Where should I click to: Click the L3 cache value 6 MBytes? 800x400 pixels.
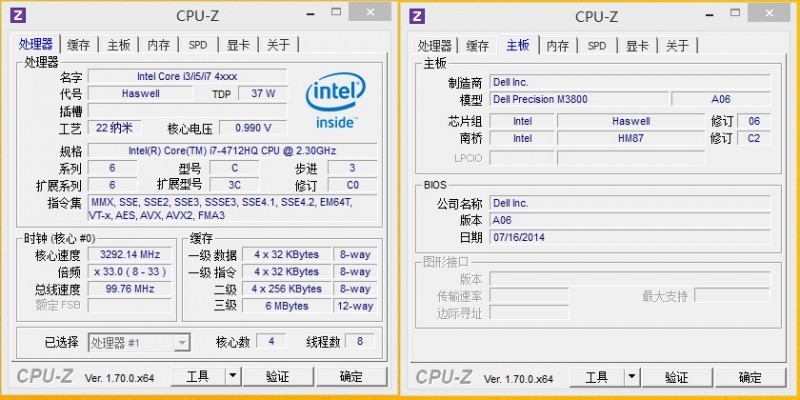[286, 306]
